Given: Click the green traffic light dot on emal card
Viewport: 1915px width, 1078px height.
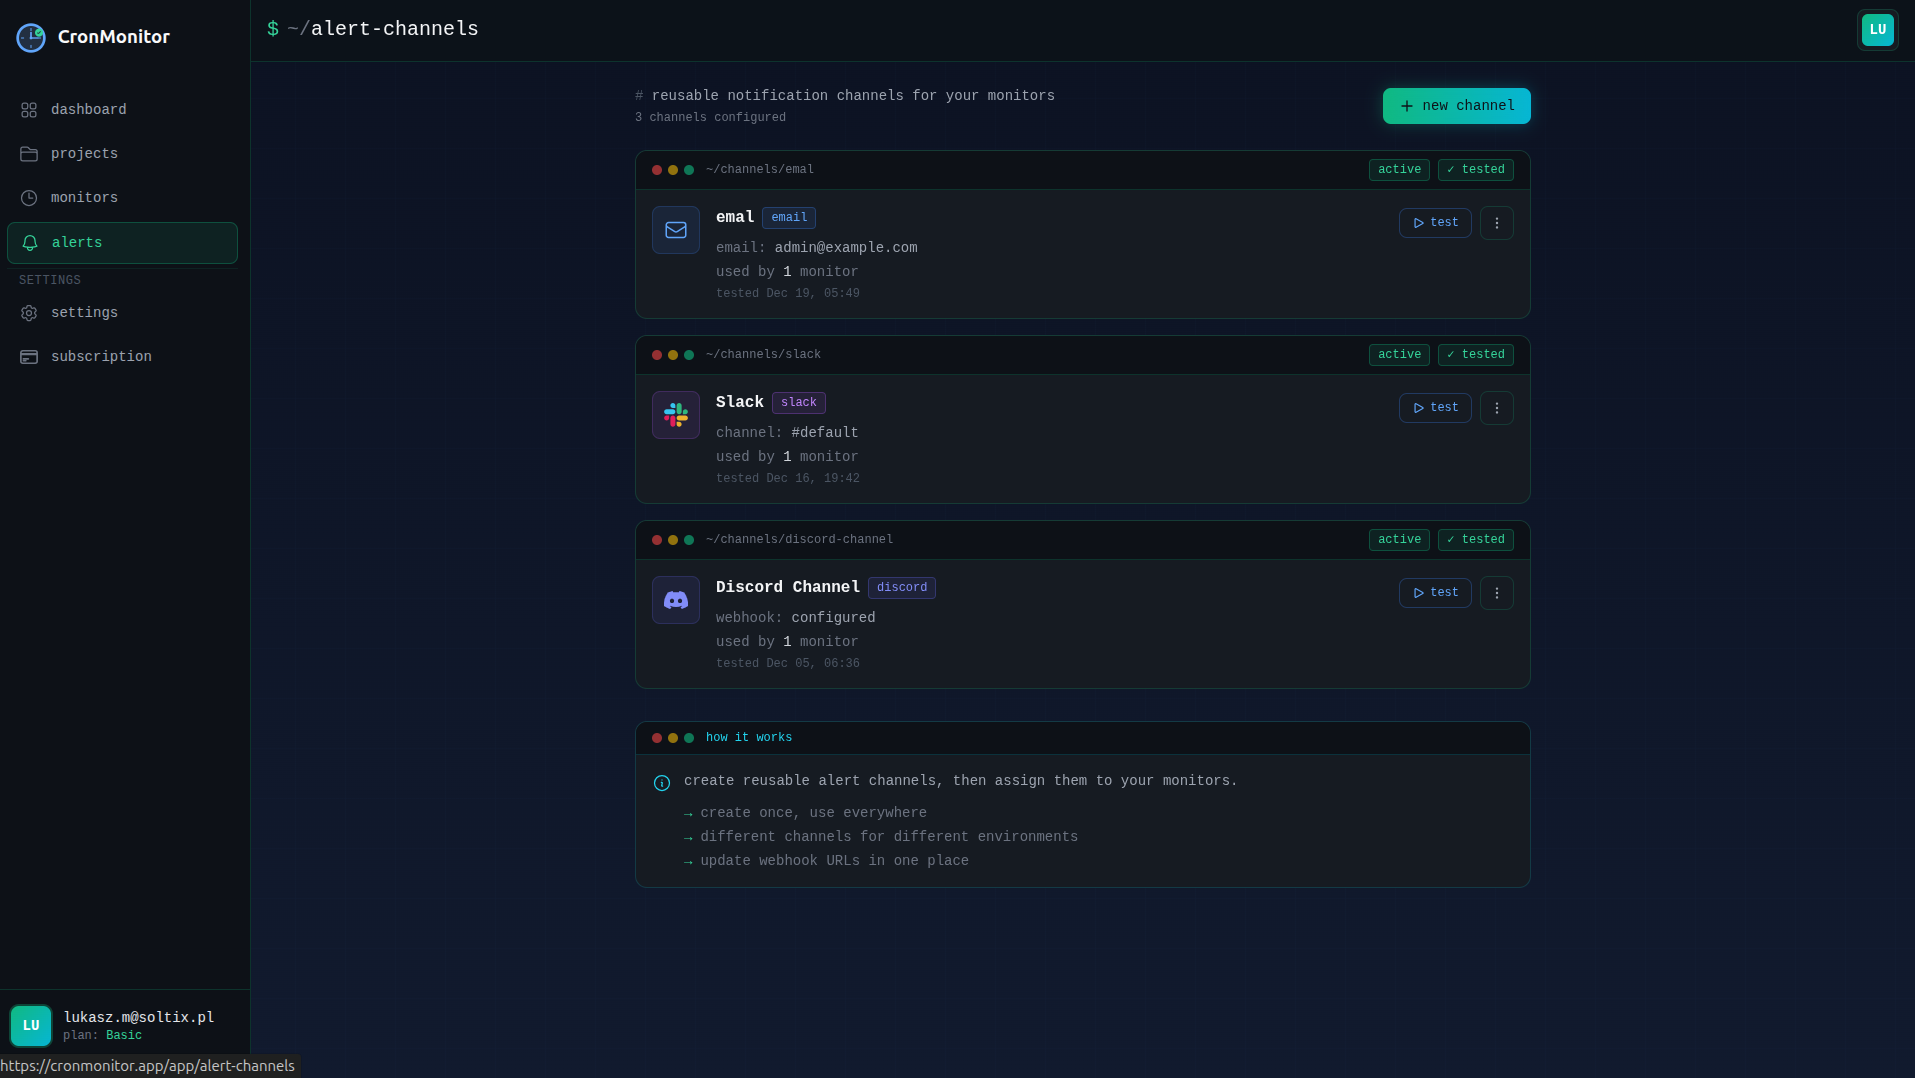Looking at the screenshot, I should tap(689, 170).
